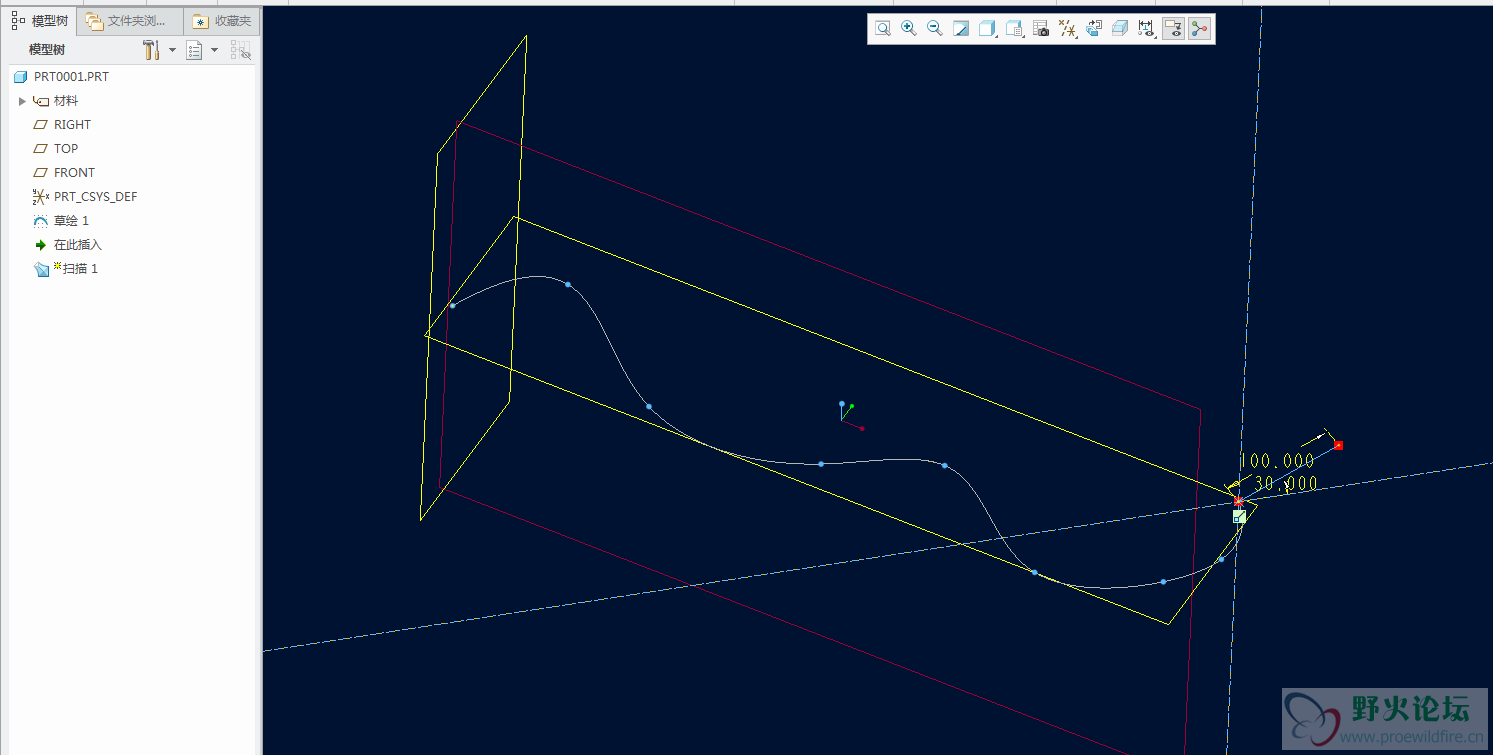Screen dimensions: 1493x755
Task: Toggle the spin center visibility button
Action: click(1174, 29)
